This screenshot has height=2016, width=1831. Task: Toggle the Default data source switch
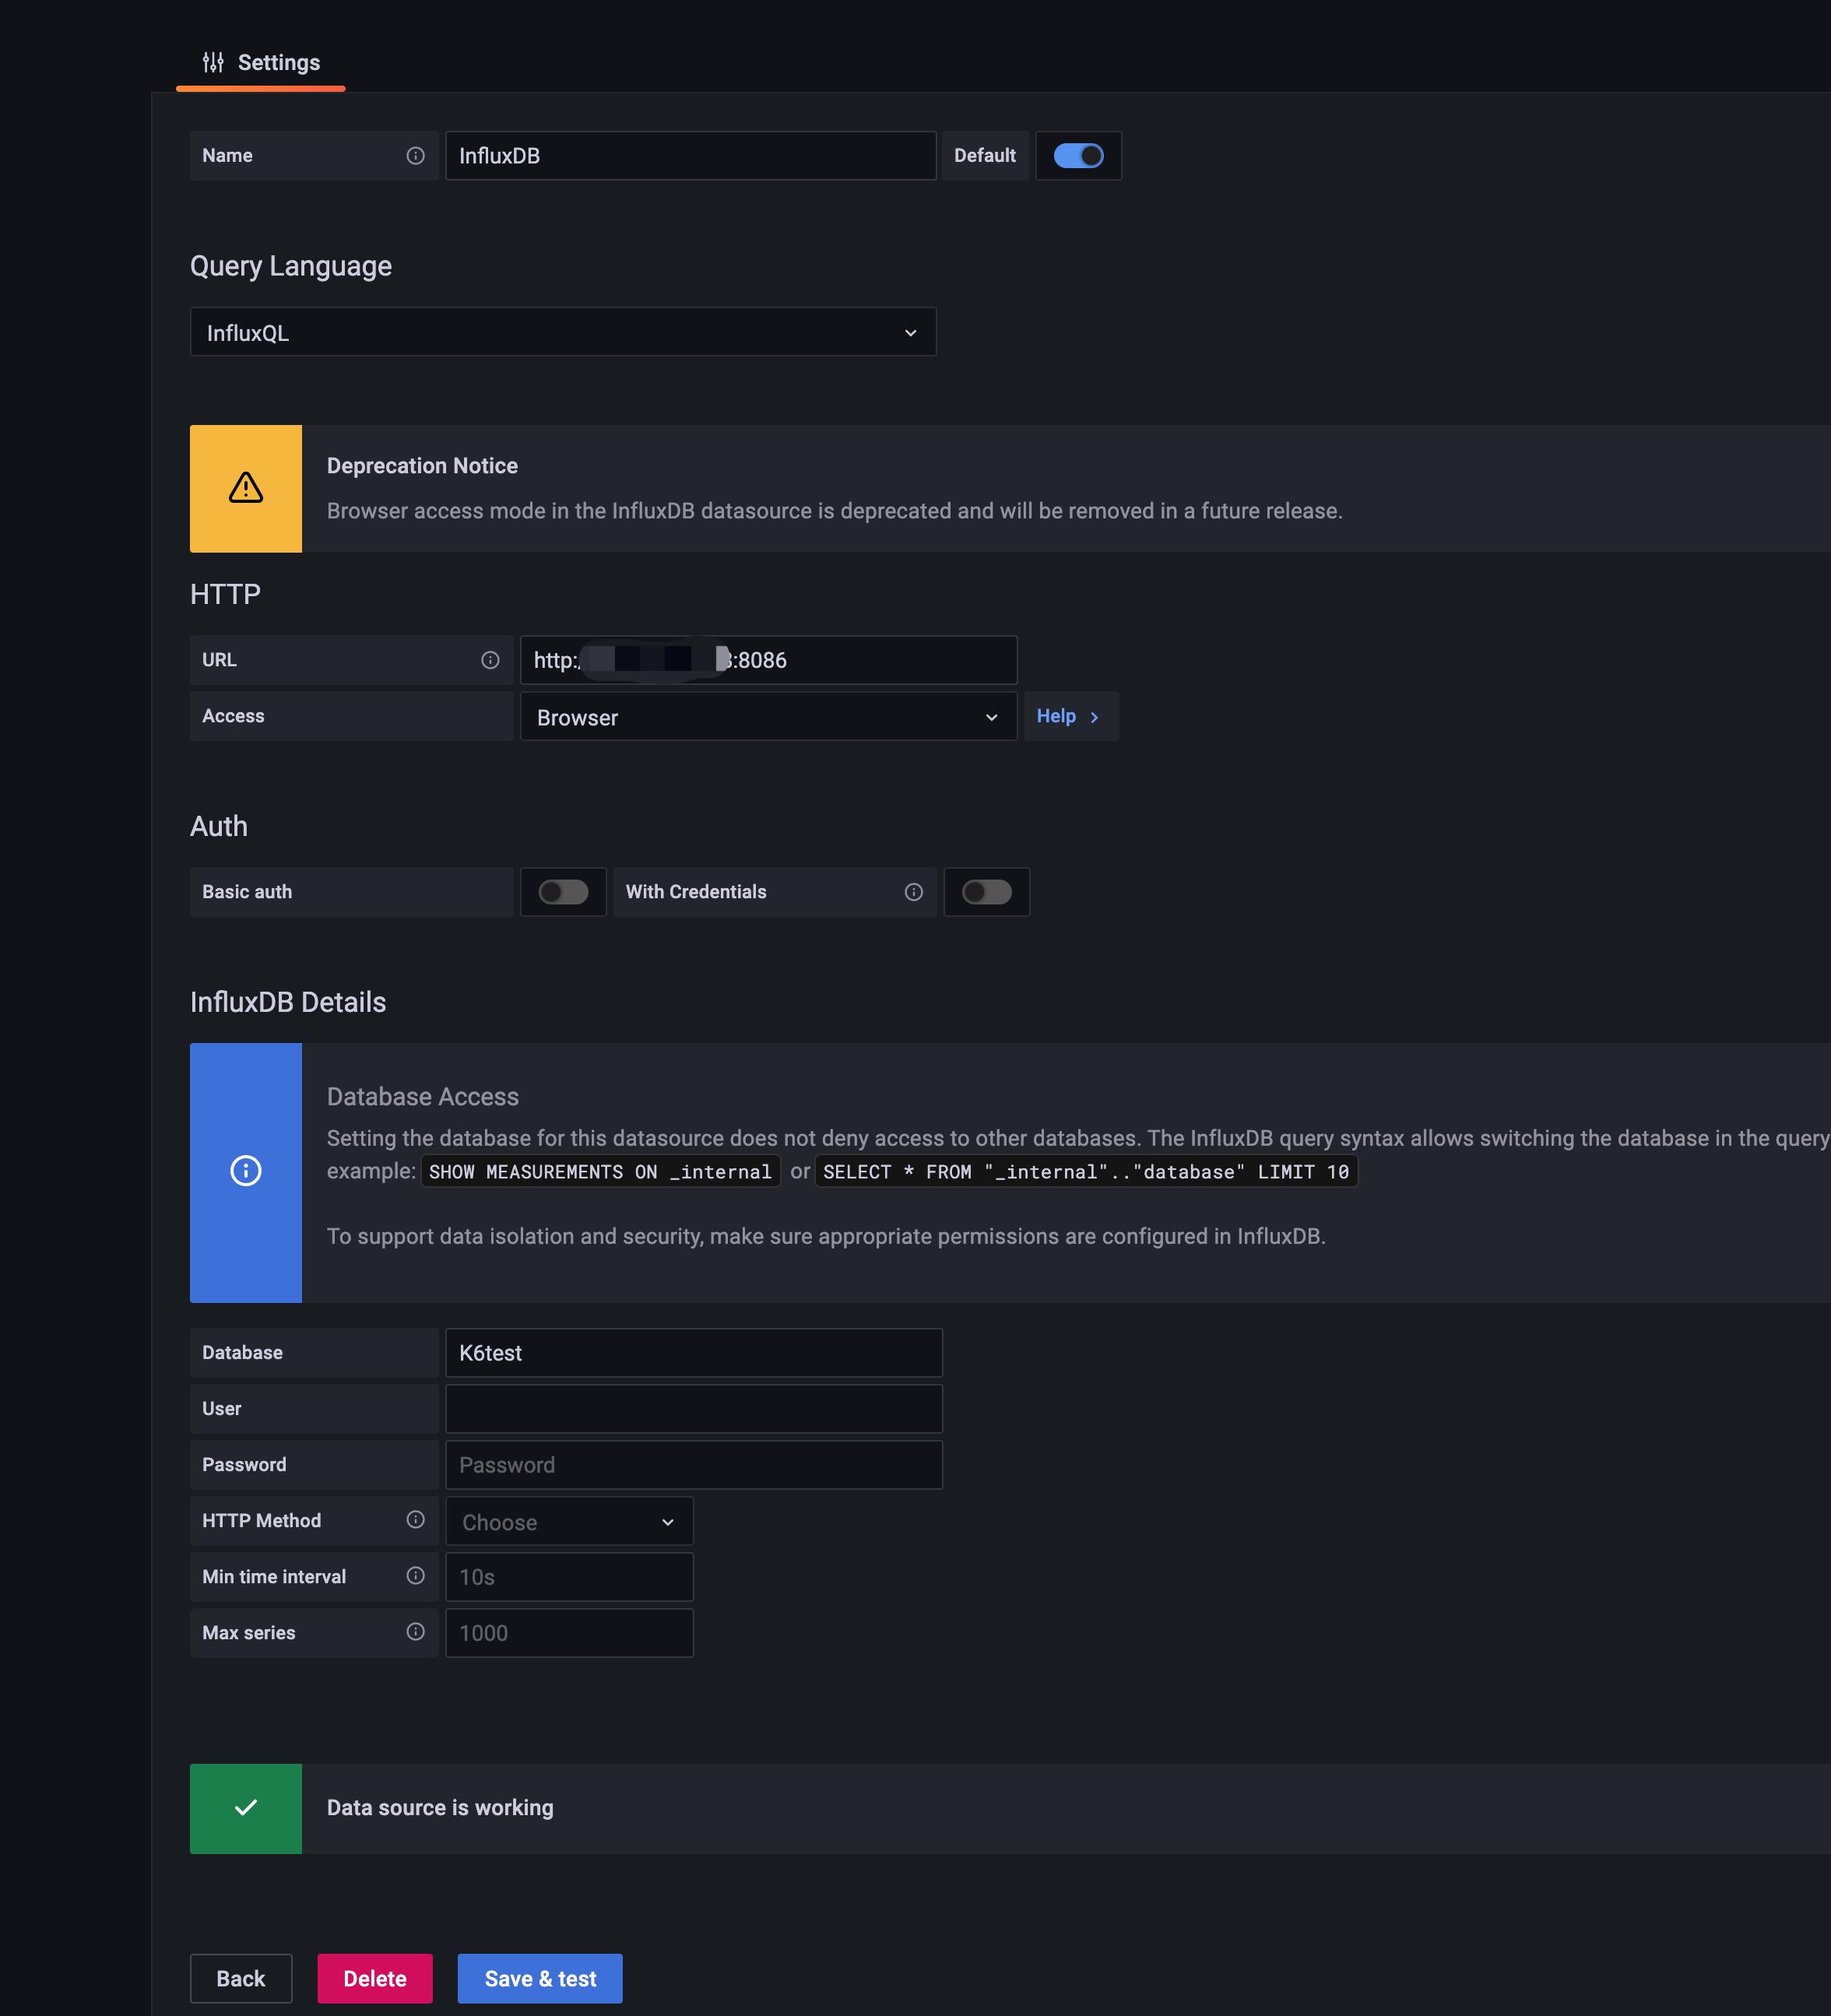coord(1078,156)
